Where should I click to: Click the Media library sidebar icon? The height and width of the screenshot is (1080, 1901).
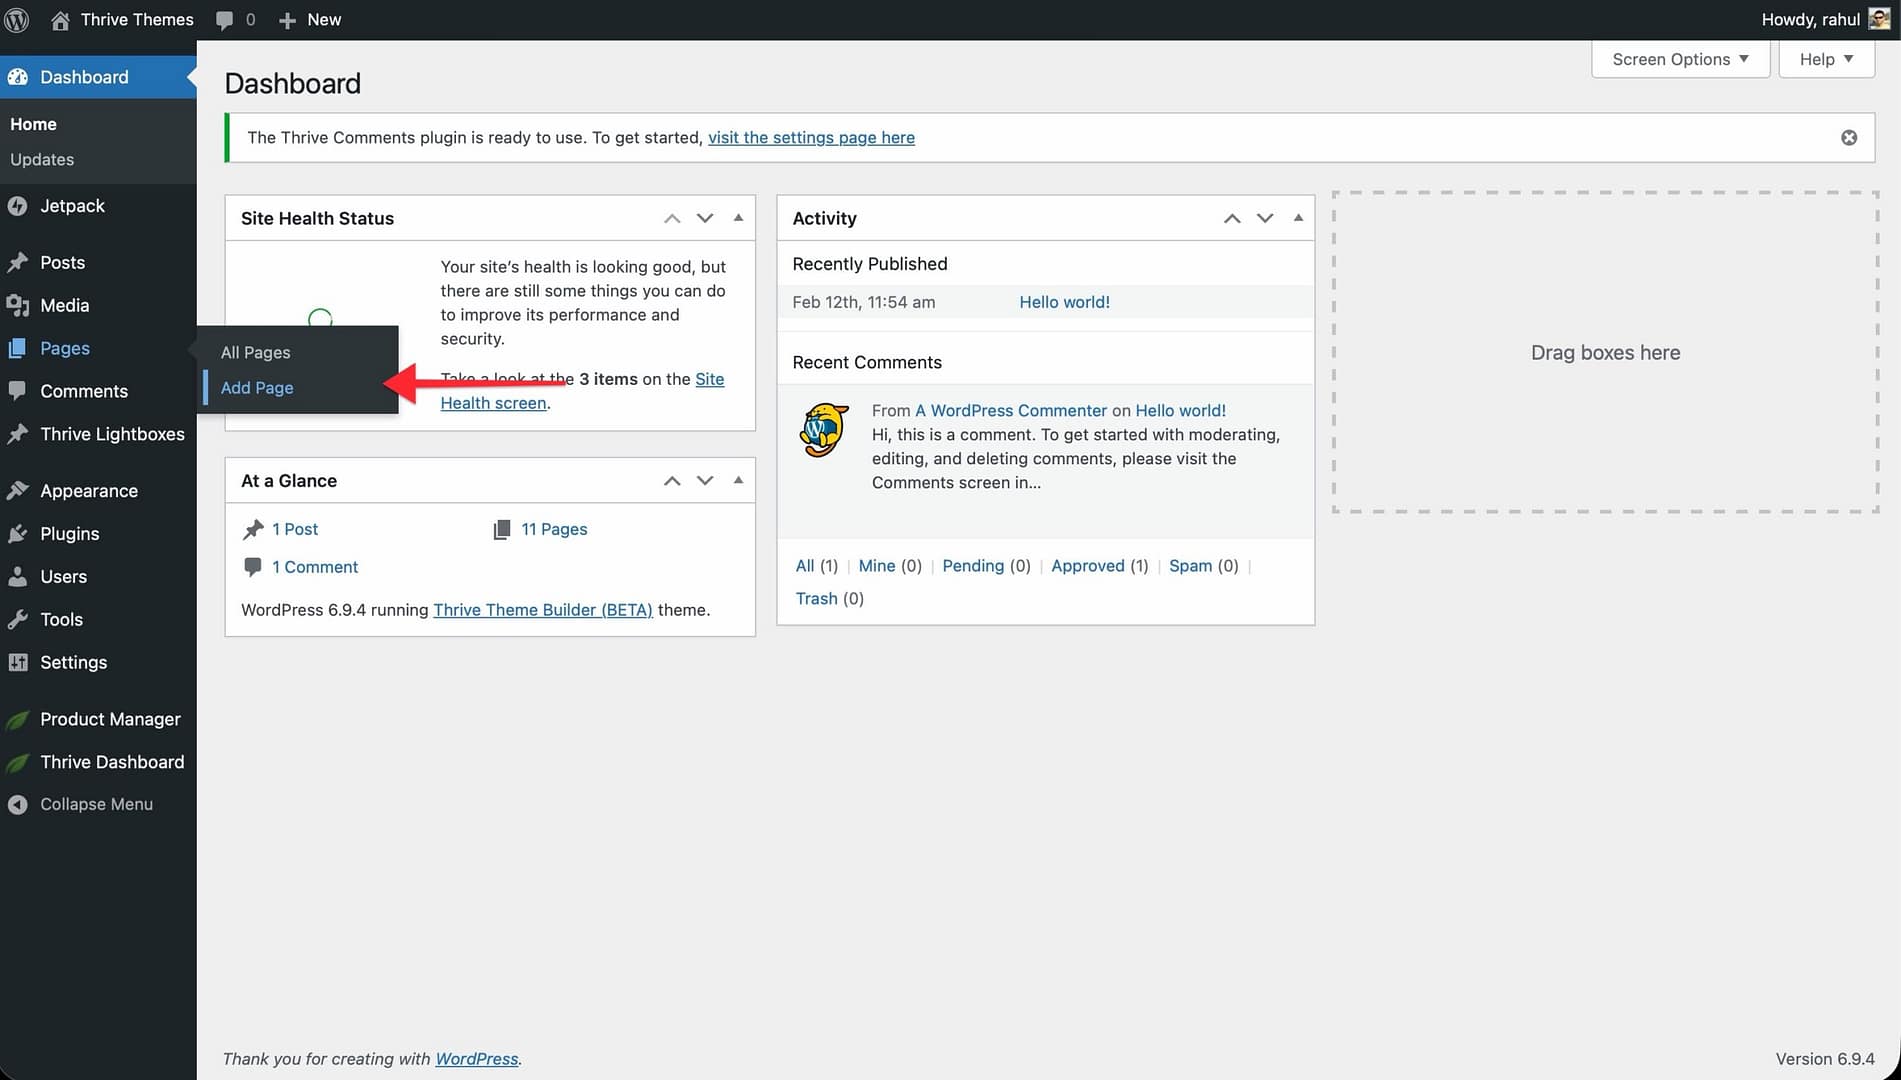[17, 306]
